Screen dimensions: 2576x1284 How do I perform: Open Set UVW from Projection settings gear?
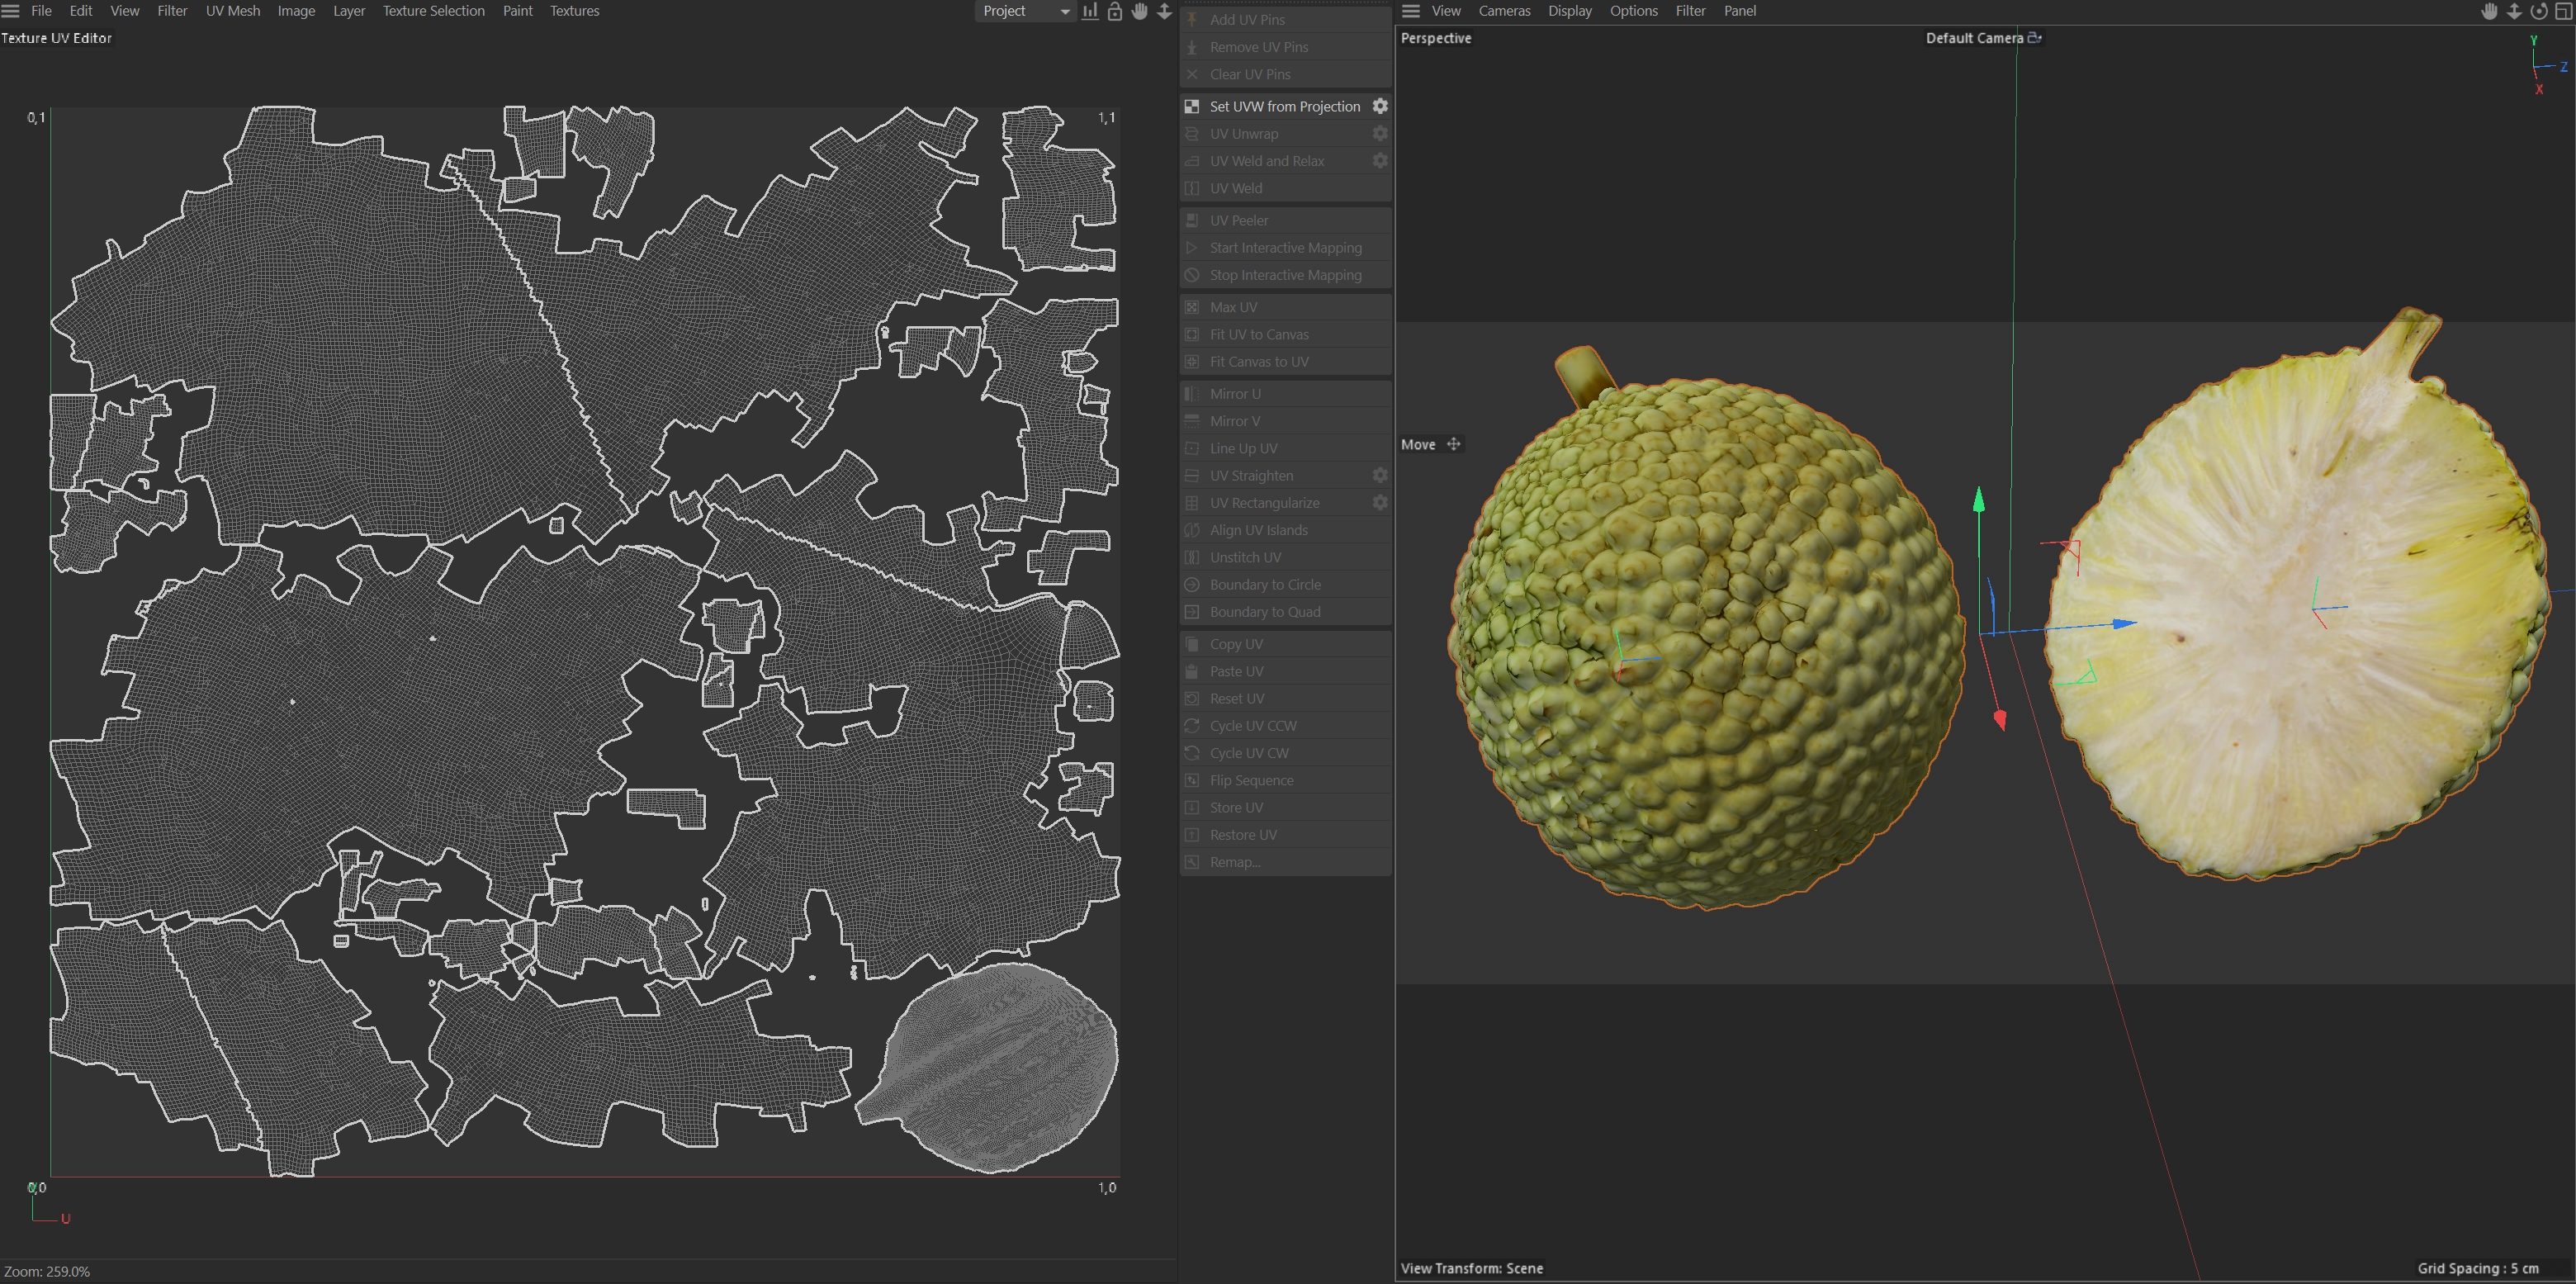click(1380, 106)
